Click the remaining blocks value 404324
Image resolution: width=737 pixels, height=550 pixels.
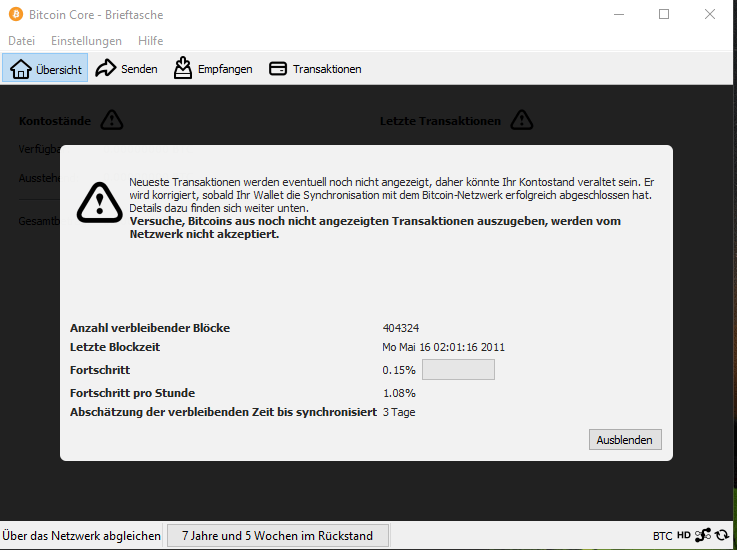[400, 328]
